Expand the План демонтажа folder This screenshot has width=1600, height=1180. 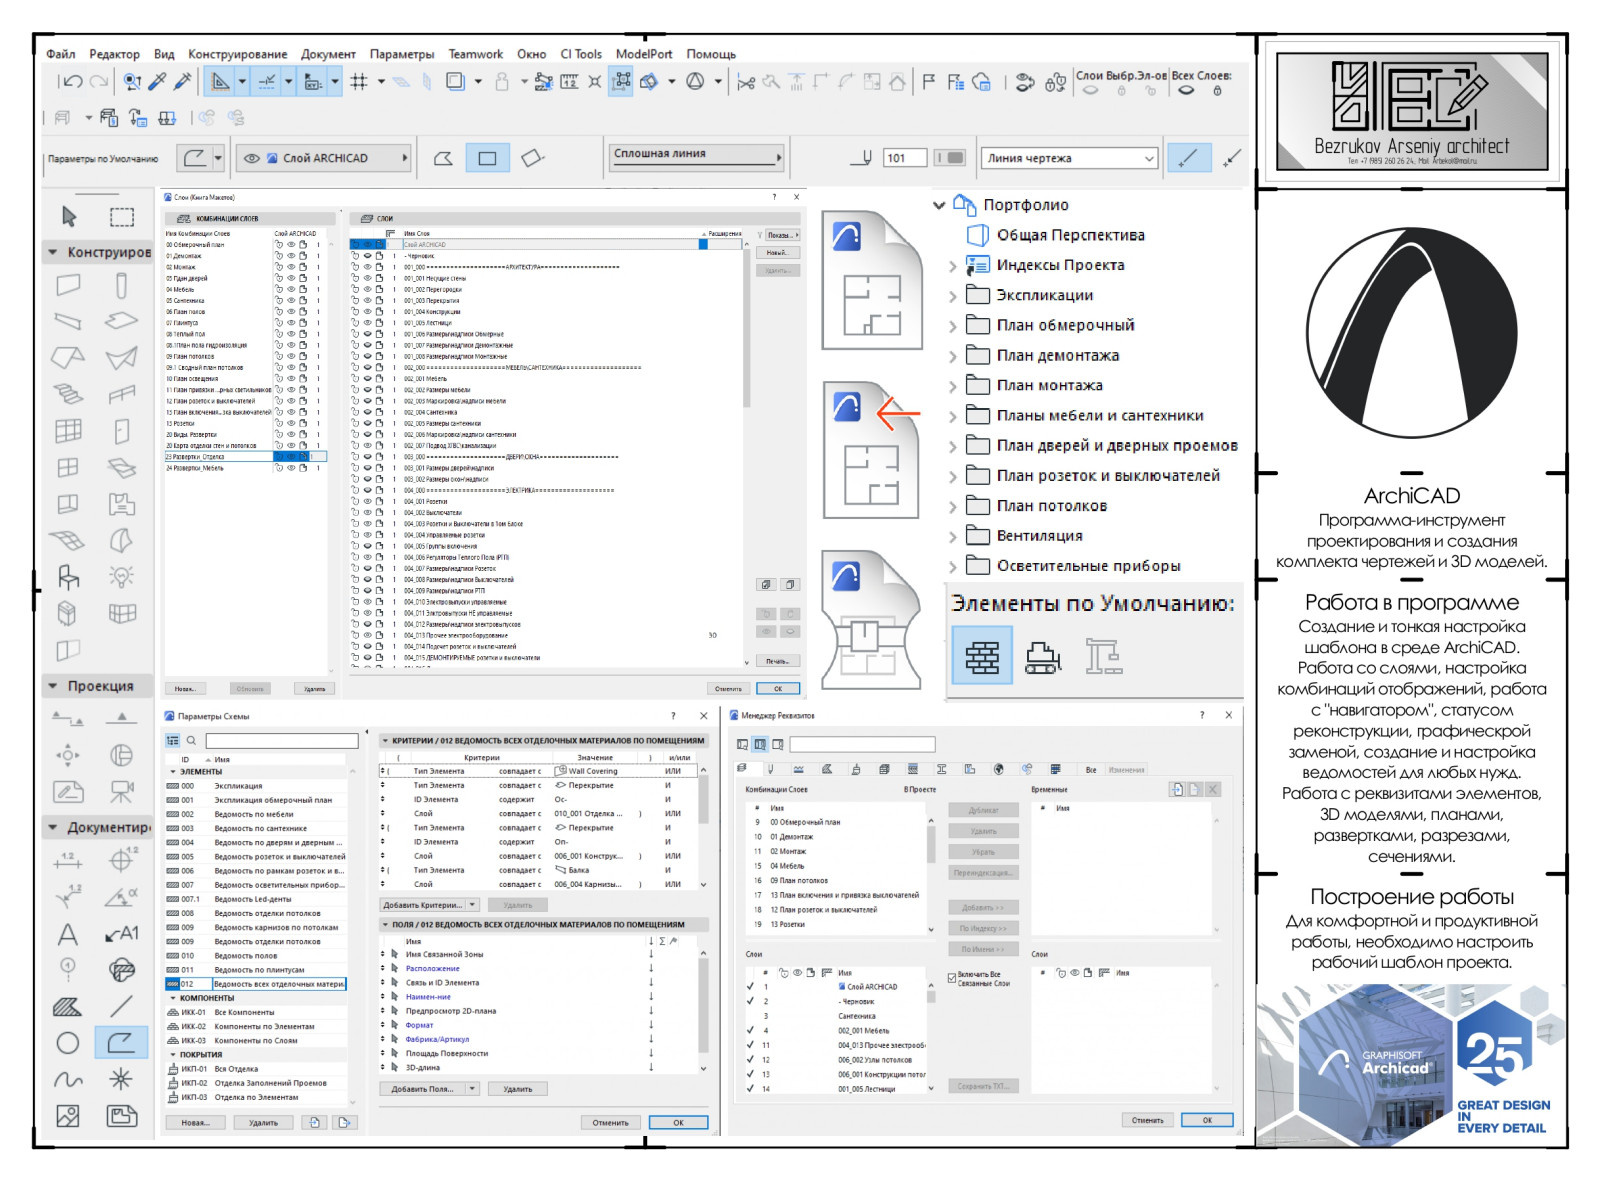[953, 356]
